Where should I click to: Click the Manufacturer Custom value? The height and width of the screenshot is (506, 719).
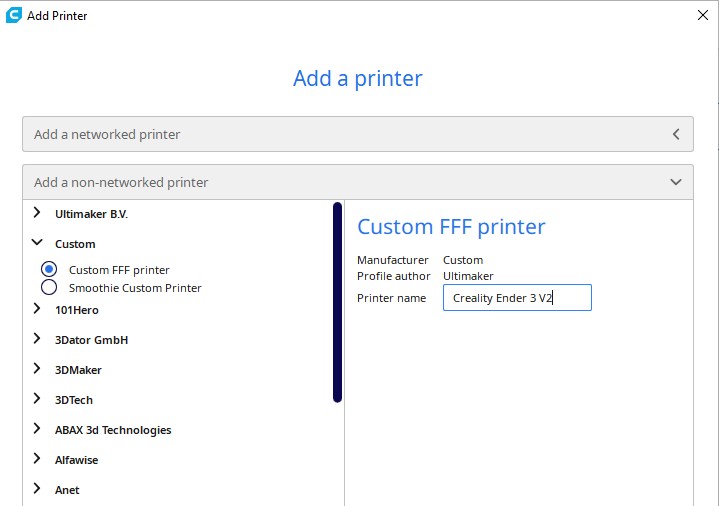pyautogui.click(x=463, y=260)
